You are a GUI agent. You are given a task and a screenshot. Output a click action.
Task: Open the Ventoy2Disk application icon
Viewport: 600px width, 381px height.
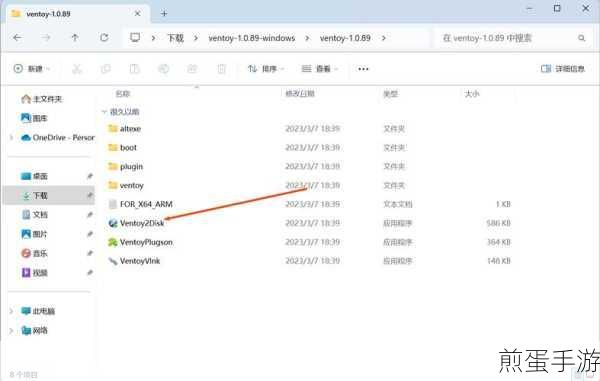coord(112,223)
